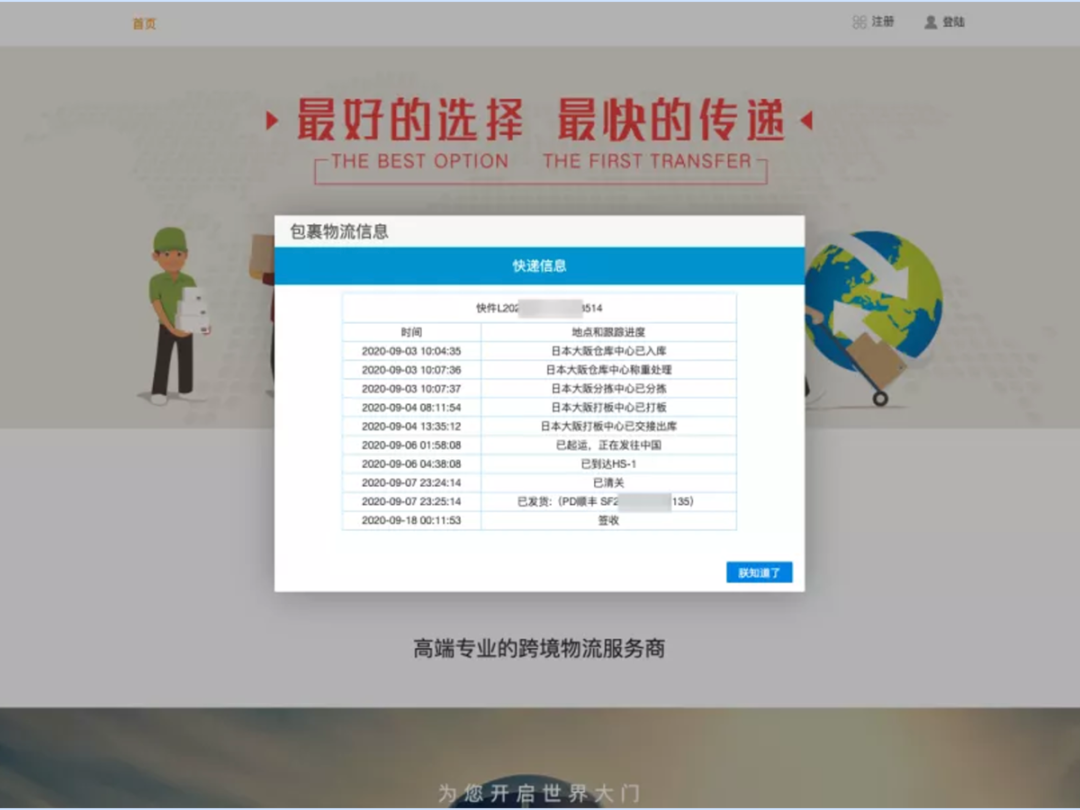This screenshot has height=810, width=1080.
Task: Click the 已清关 status cell
Action: coord(609,483)
